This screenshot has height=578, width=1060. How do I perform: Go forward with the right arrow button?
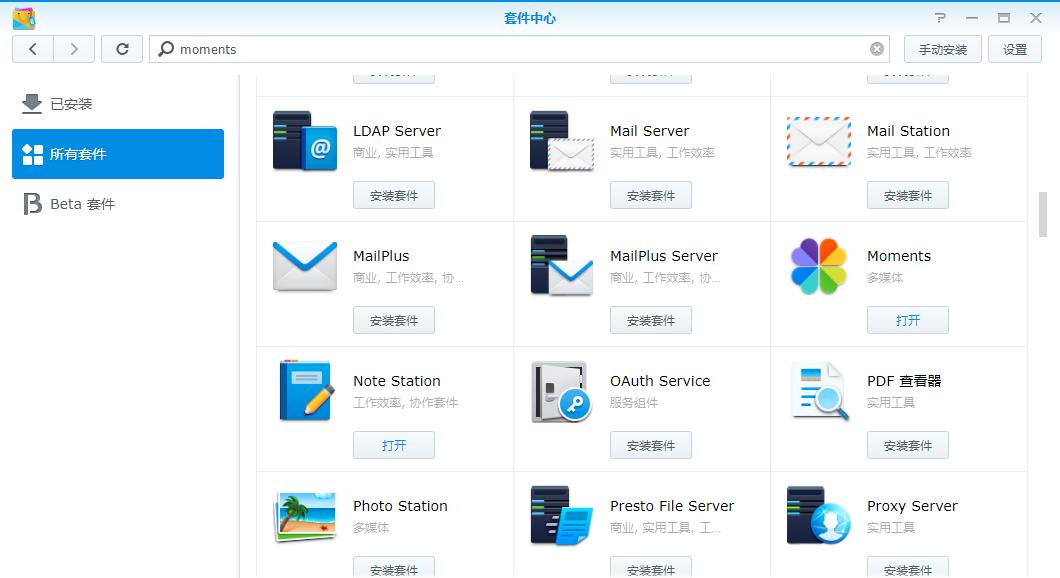(74, 49)
